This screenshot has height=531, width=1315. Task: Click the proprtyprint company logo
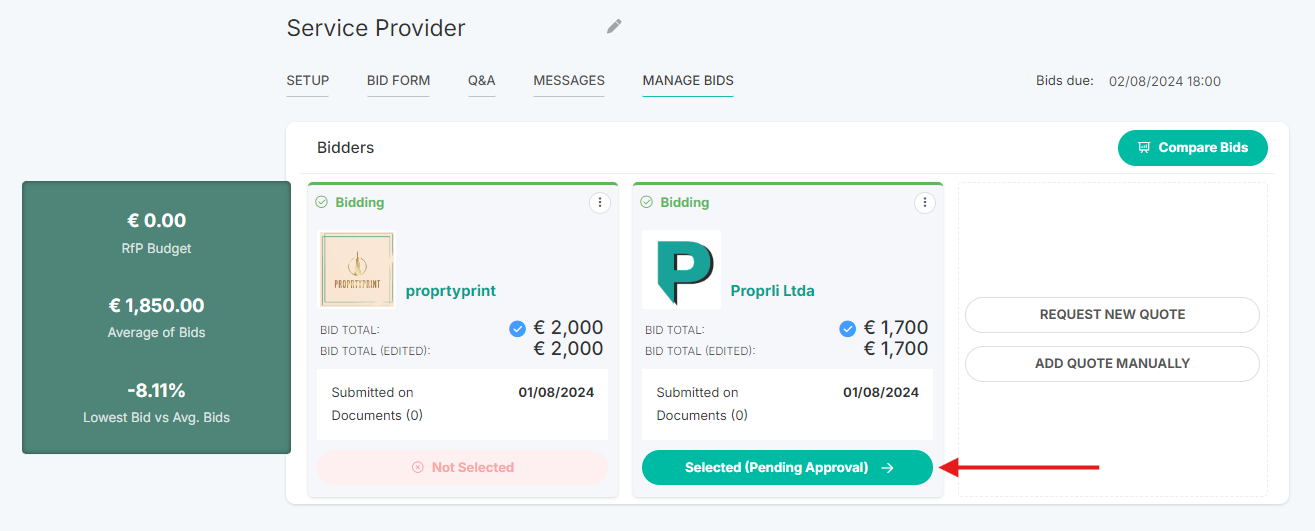pos(357,270)
